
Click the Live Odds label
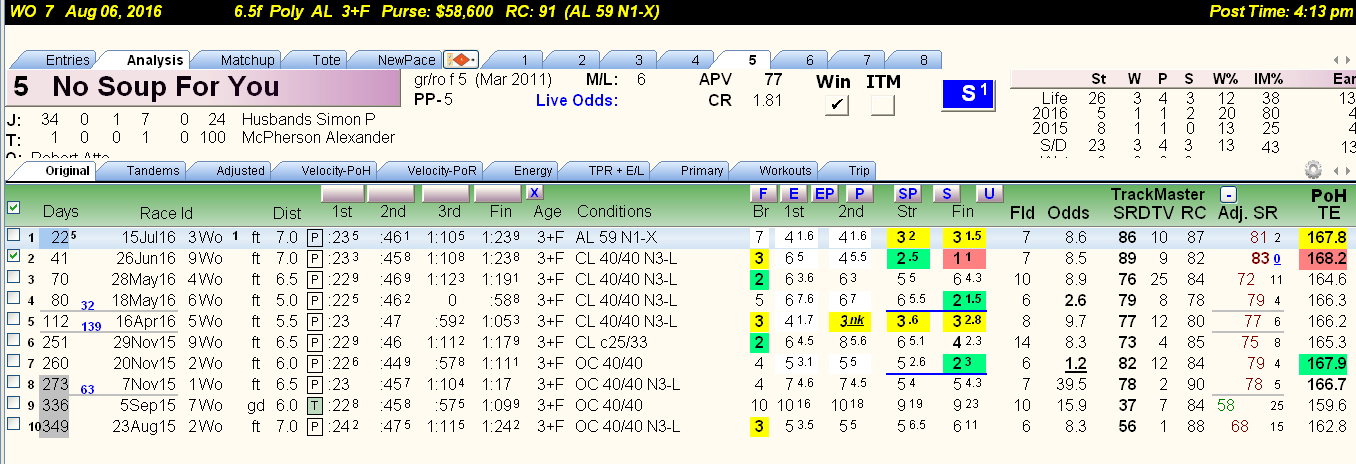pyautogui.click(x=577, y=100)
